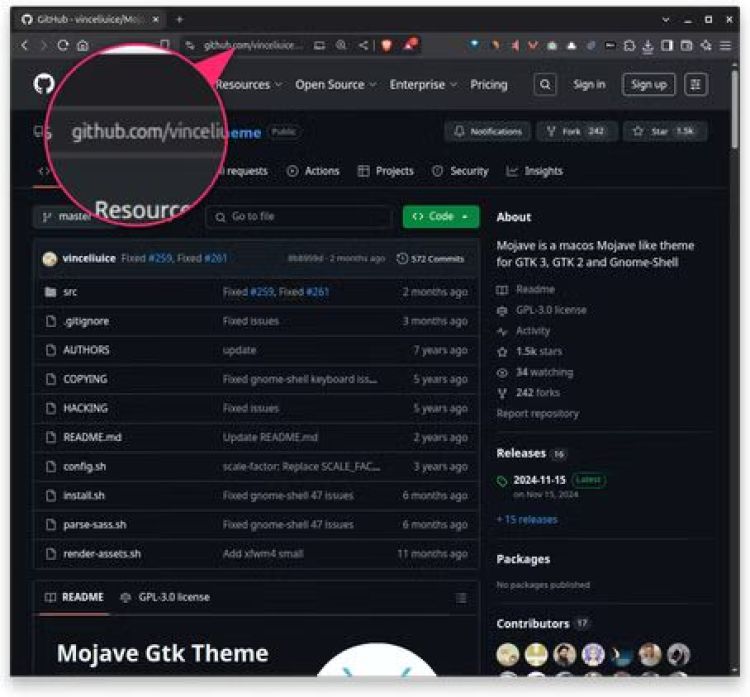The height and width of the screenshot is (697, 750).
Task: Open the GitHub search magnifier button
Action: 544,85
